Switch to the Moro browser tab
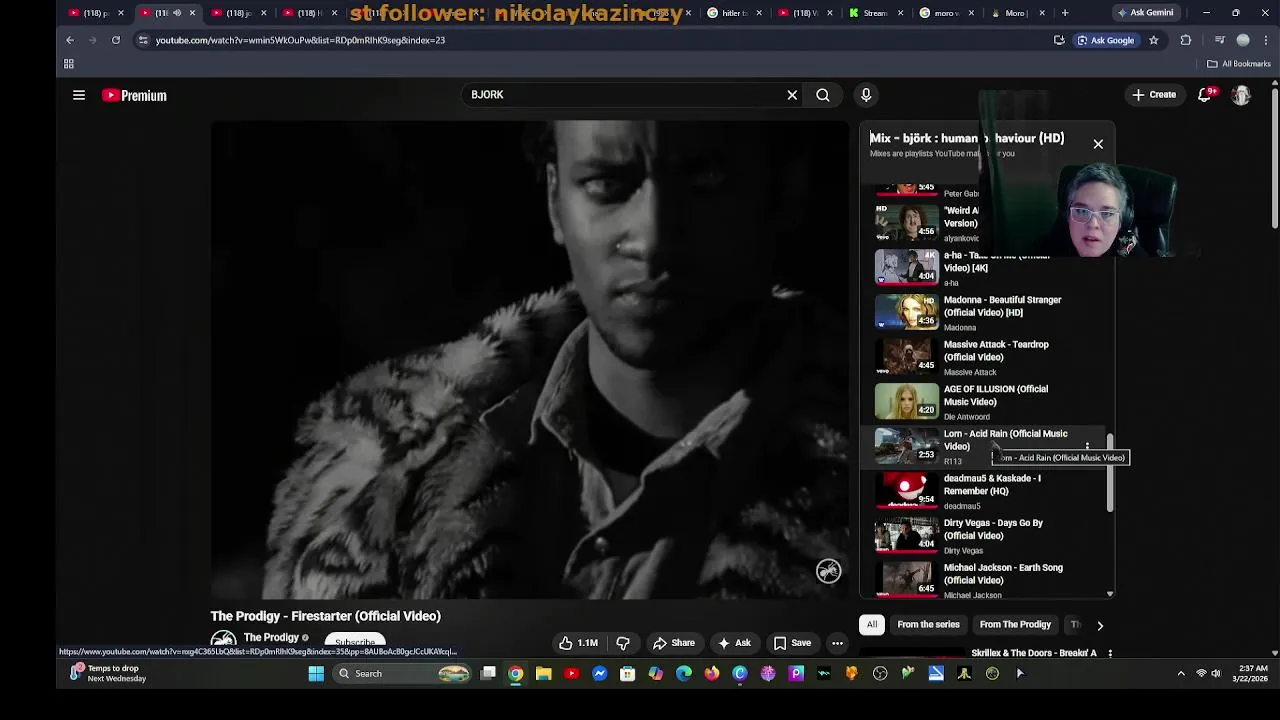Screen dimensions: 1280x720 point(1011,13)
